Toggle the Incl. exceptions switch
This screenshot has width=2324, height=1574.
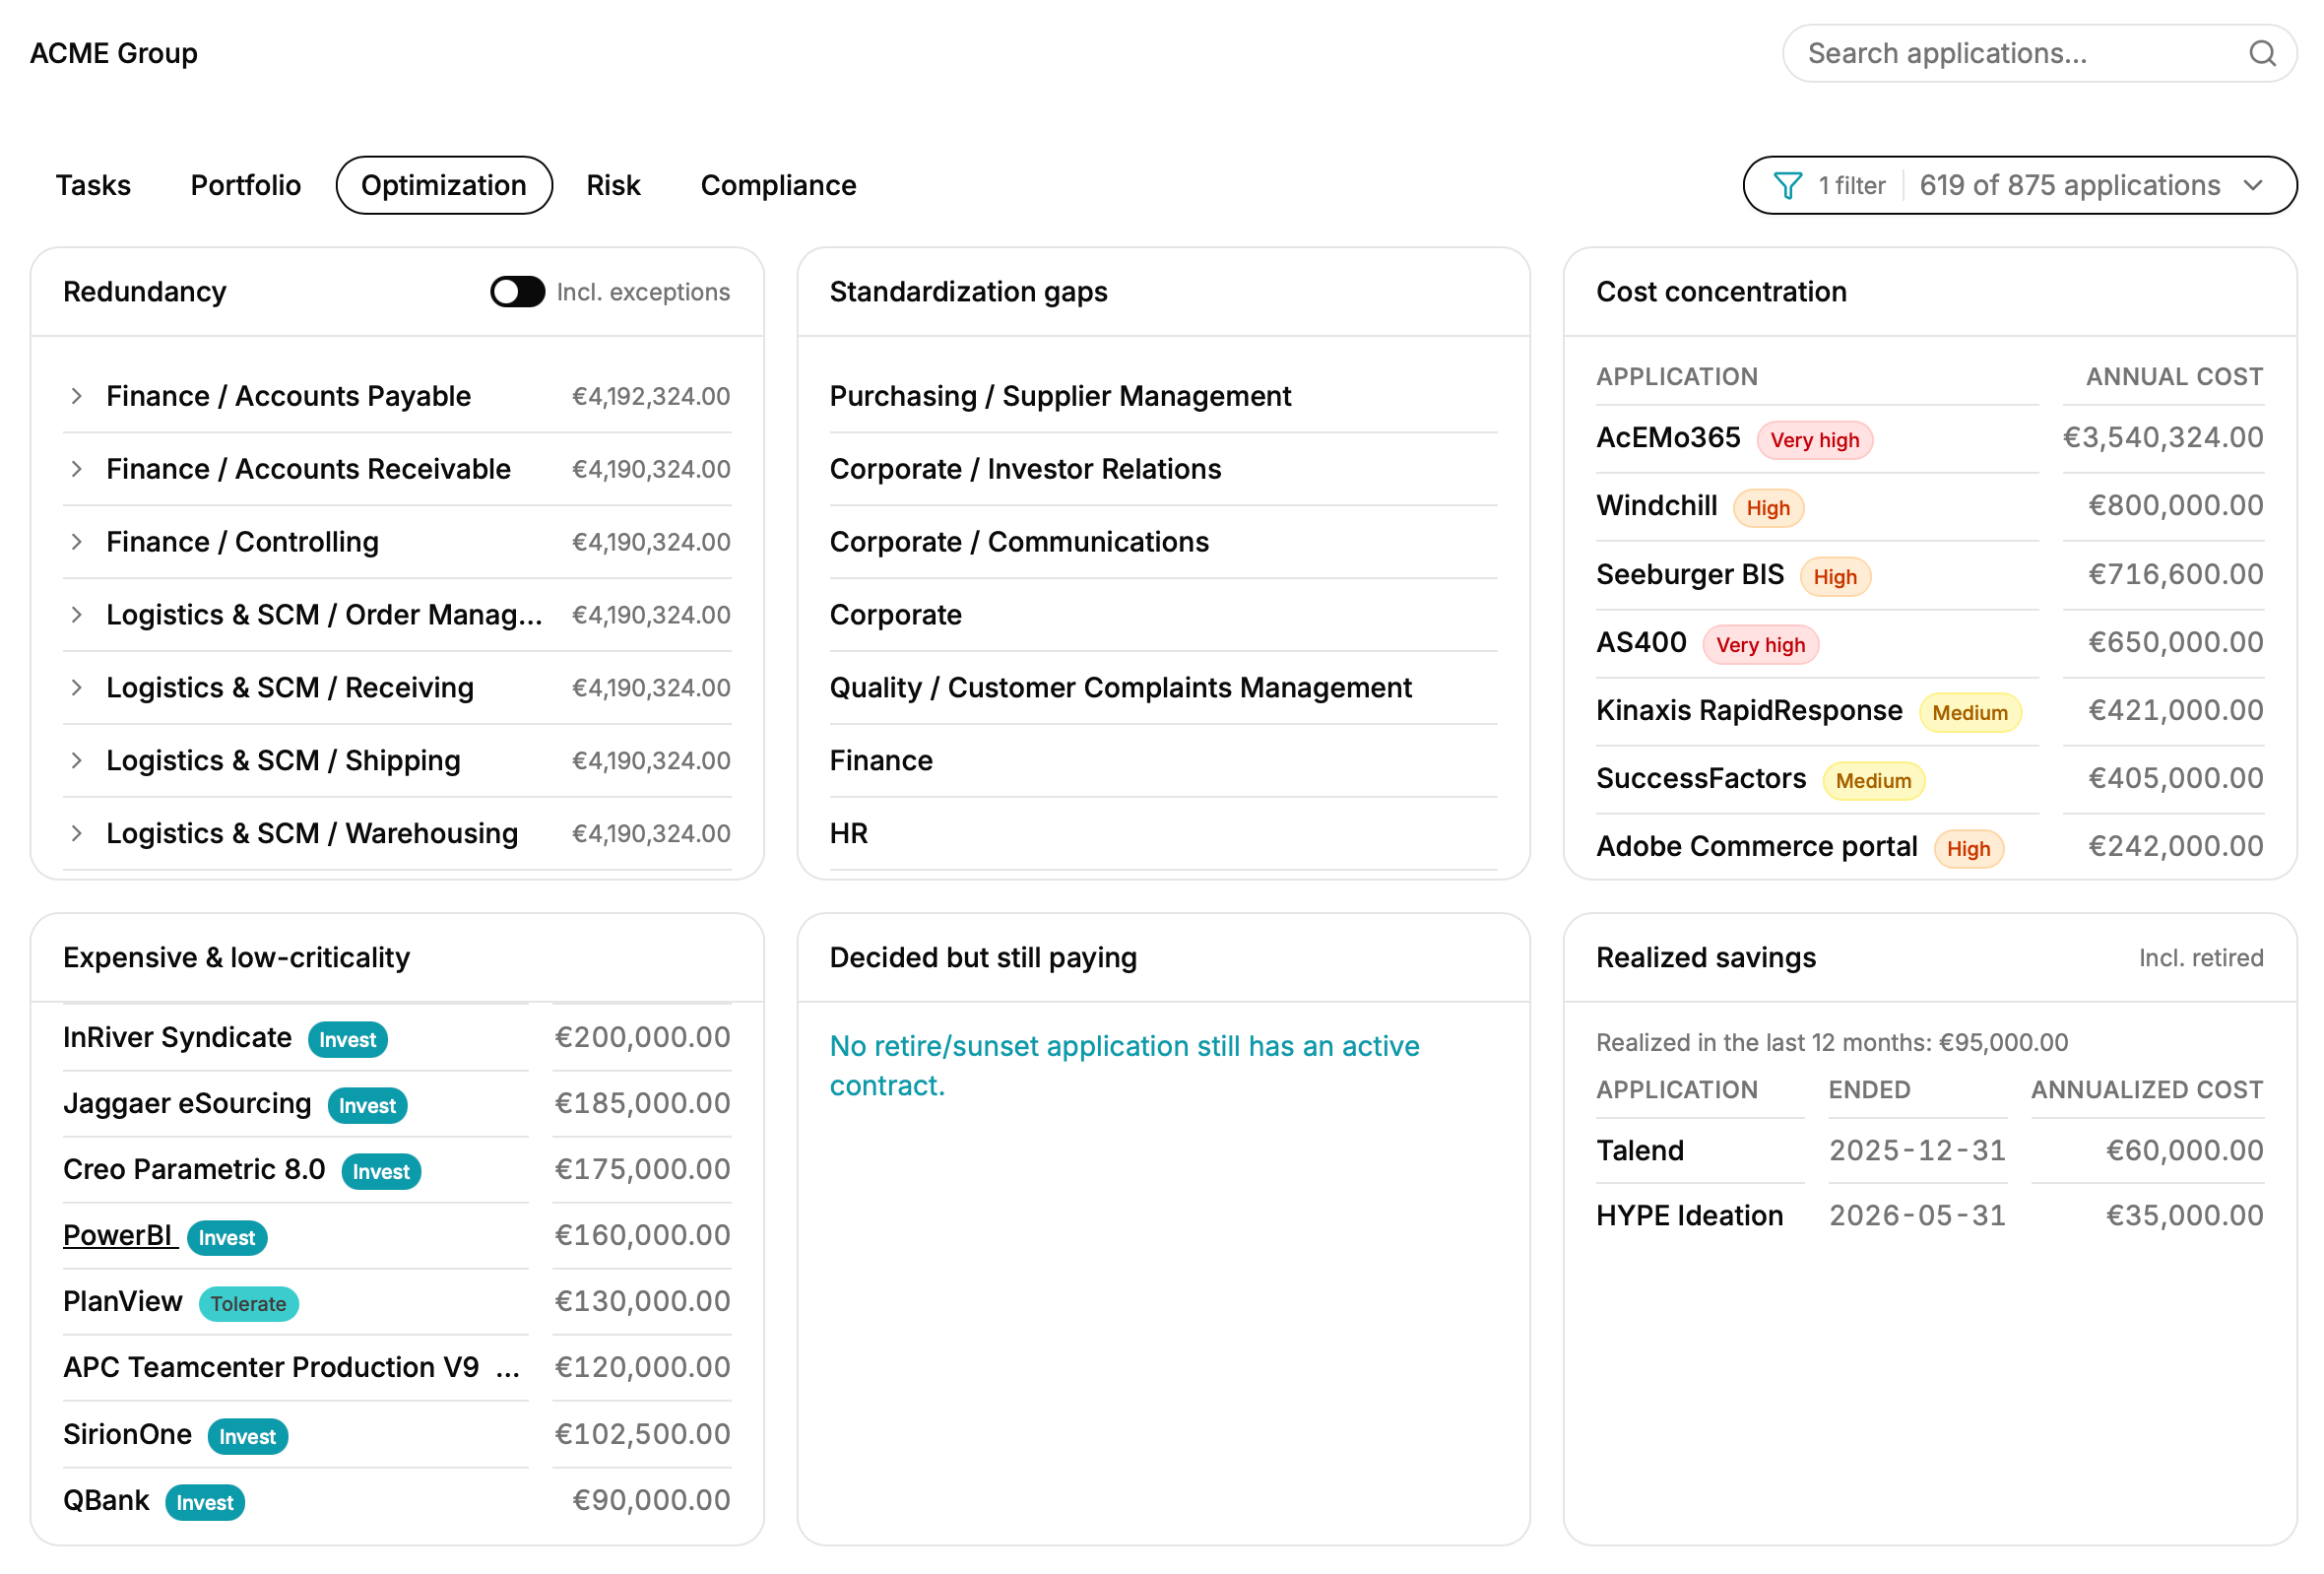click(x=517, y=292)
